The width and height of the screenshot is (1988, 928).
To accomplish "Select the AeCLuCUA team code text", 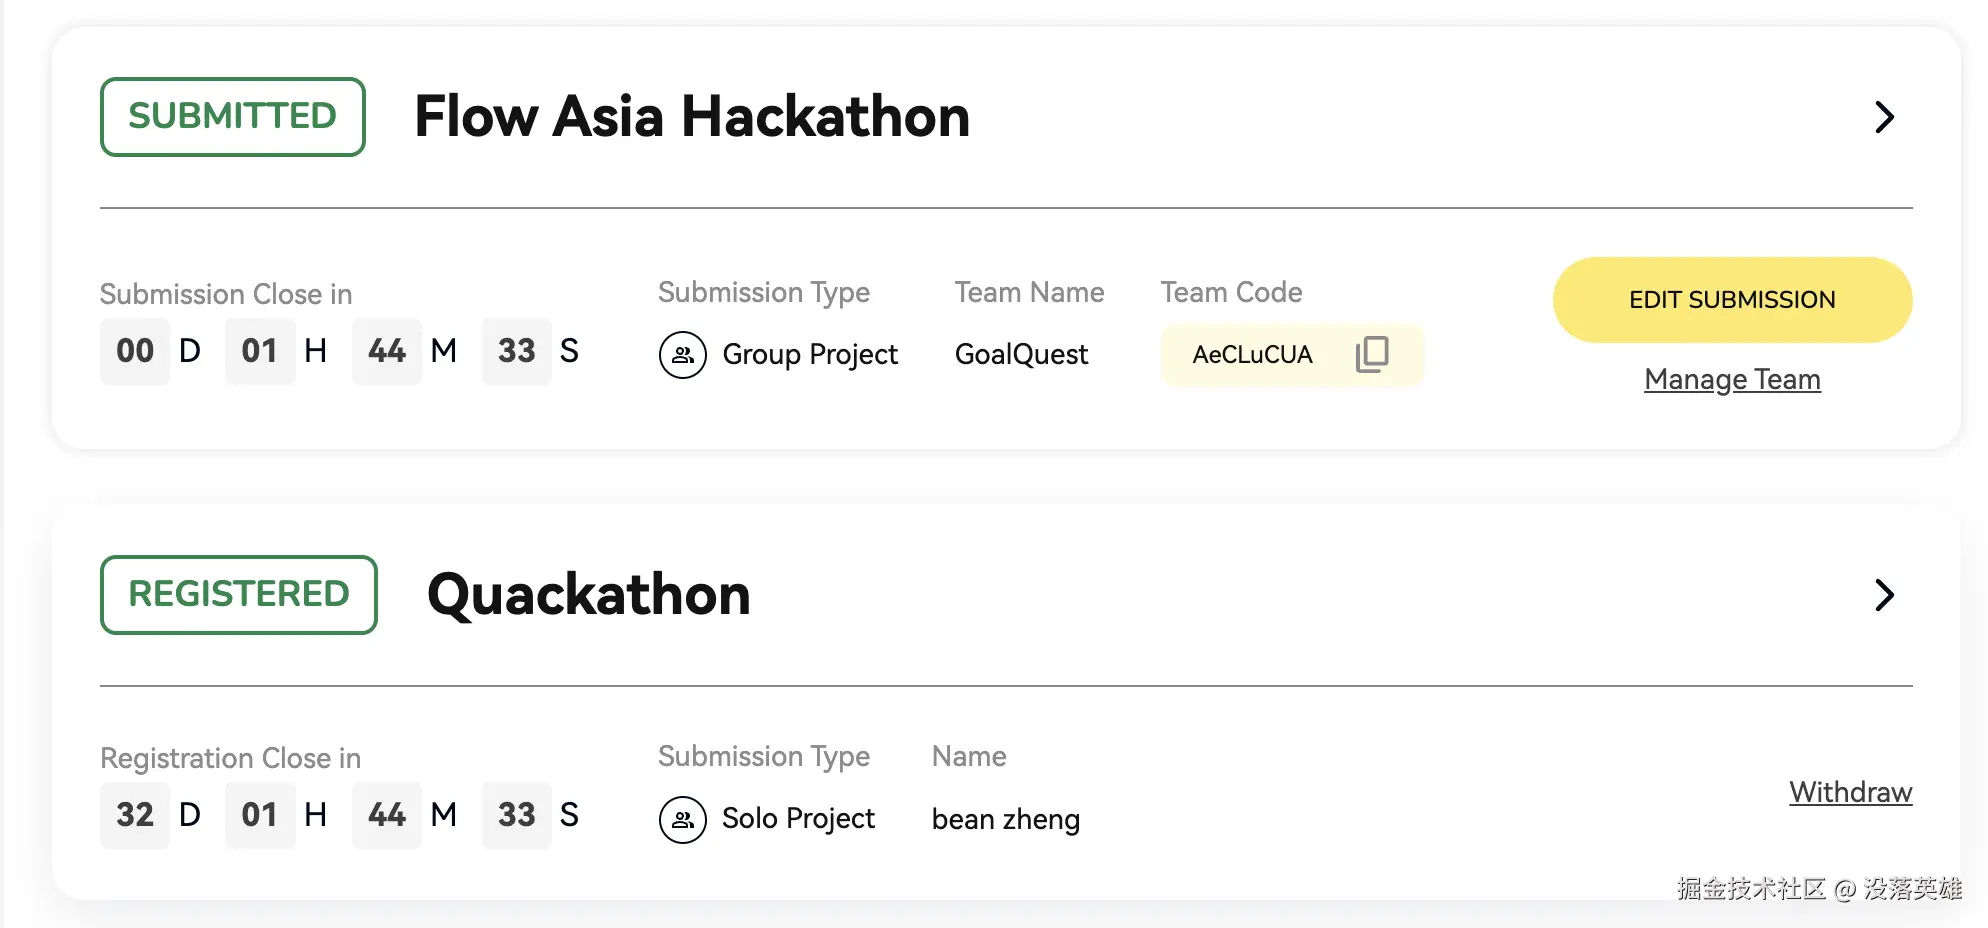I will click(x=1252, y=355).
